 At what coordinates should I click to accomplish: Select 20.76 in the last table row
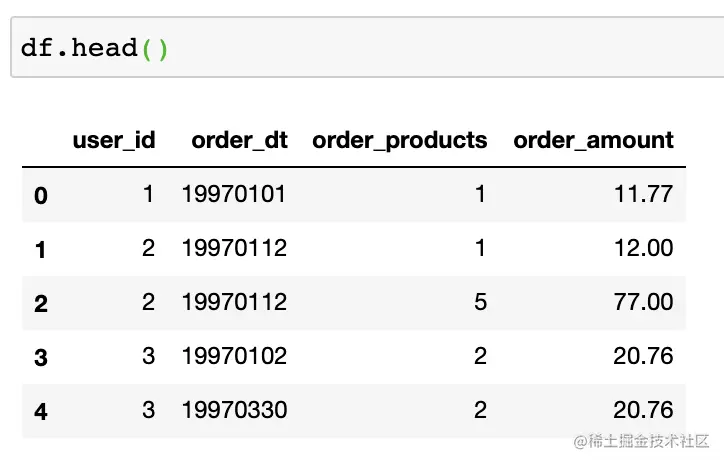click(x=643, y=410)
